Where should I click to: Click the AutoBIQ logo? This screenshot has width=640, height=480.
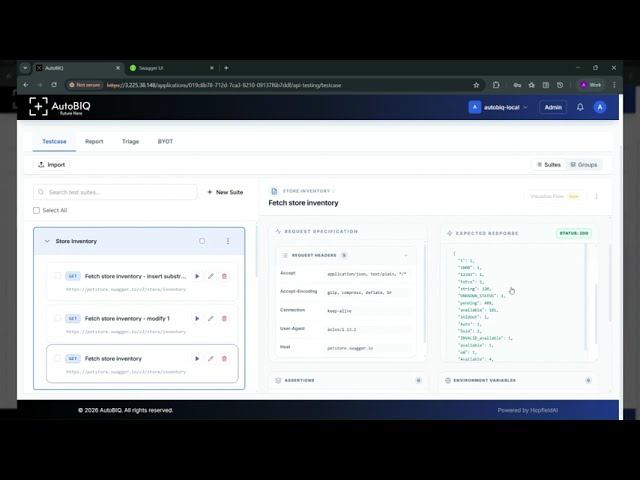(x=60, y=107)
